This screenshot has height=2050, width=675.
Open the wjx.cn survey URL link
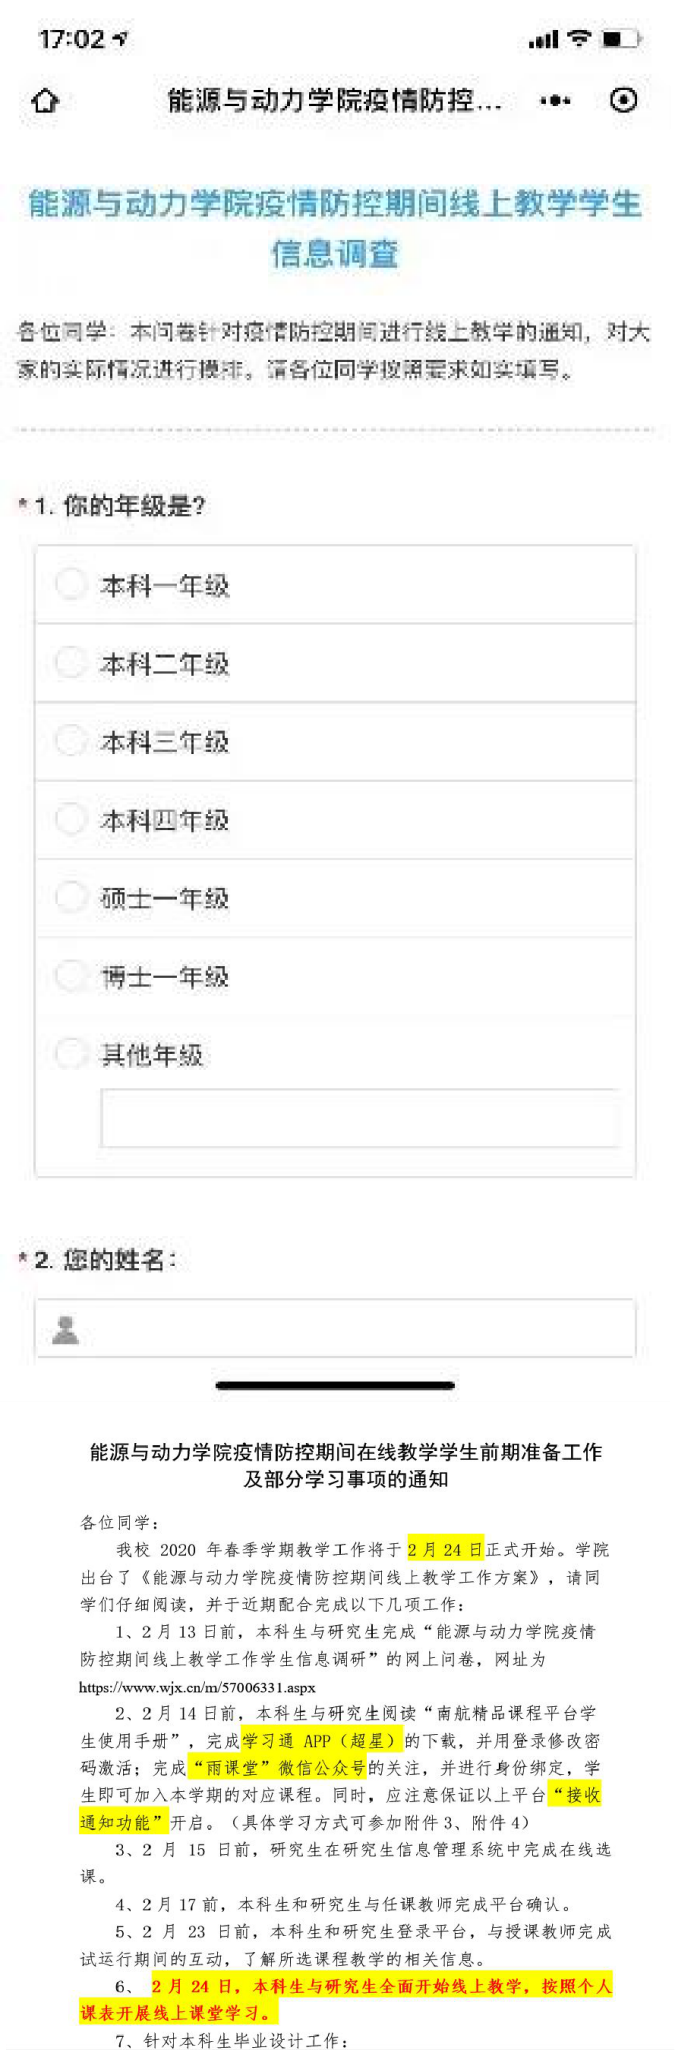tap(197, 1687)
